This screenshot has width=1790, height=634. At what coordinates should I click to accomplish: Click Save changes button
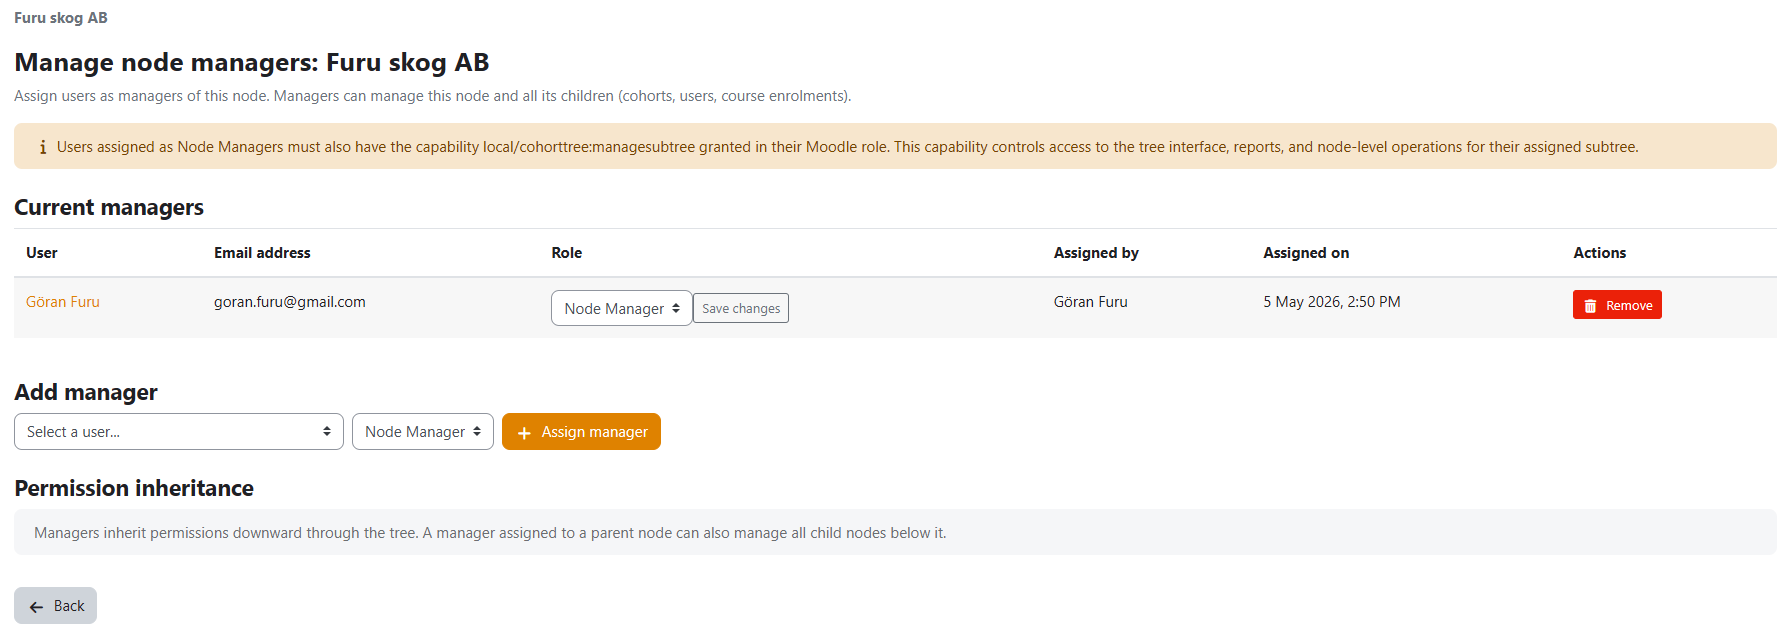(x=741, y=308)
